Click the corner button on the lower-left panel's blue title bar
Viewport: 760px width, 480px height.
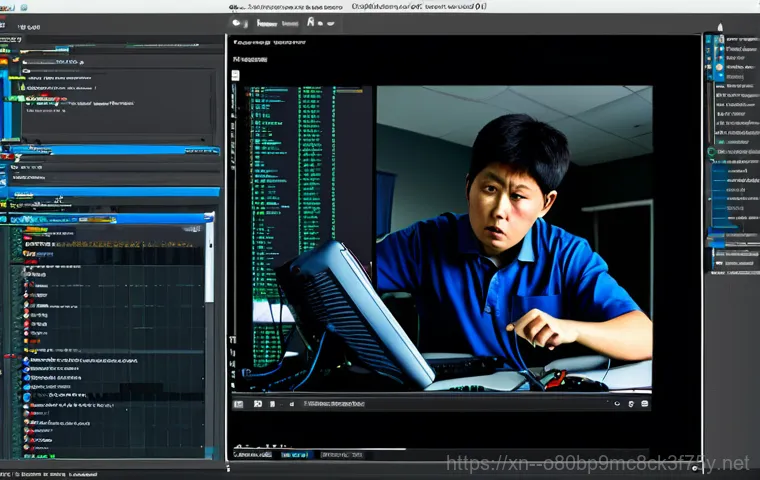pyautogui.click(x=209, y=218)
